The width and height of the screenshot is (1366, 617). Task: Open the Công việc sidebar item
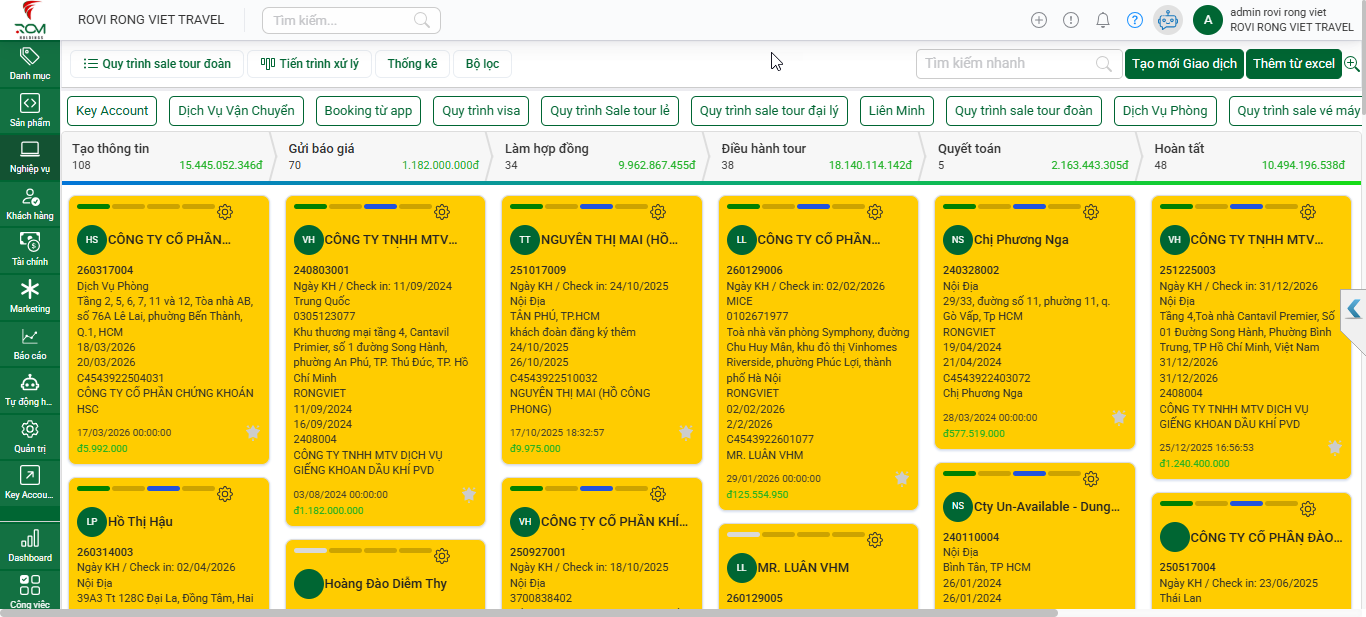pyautogui.click(x=29, y=592)
